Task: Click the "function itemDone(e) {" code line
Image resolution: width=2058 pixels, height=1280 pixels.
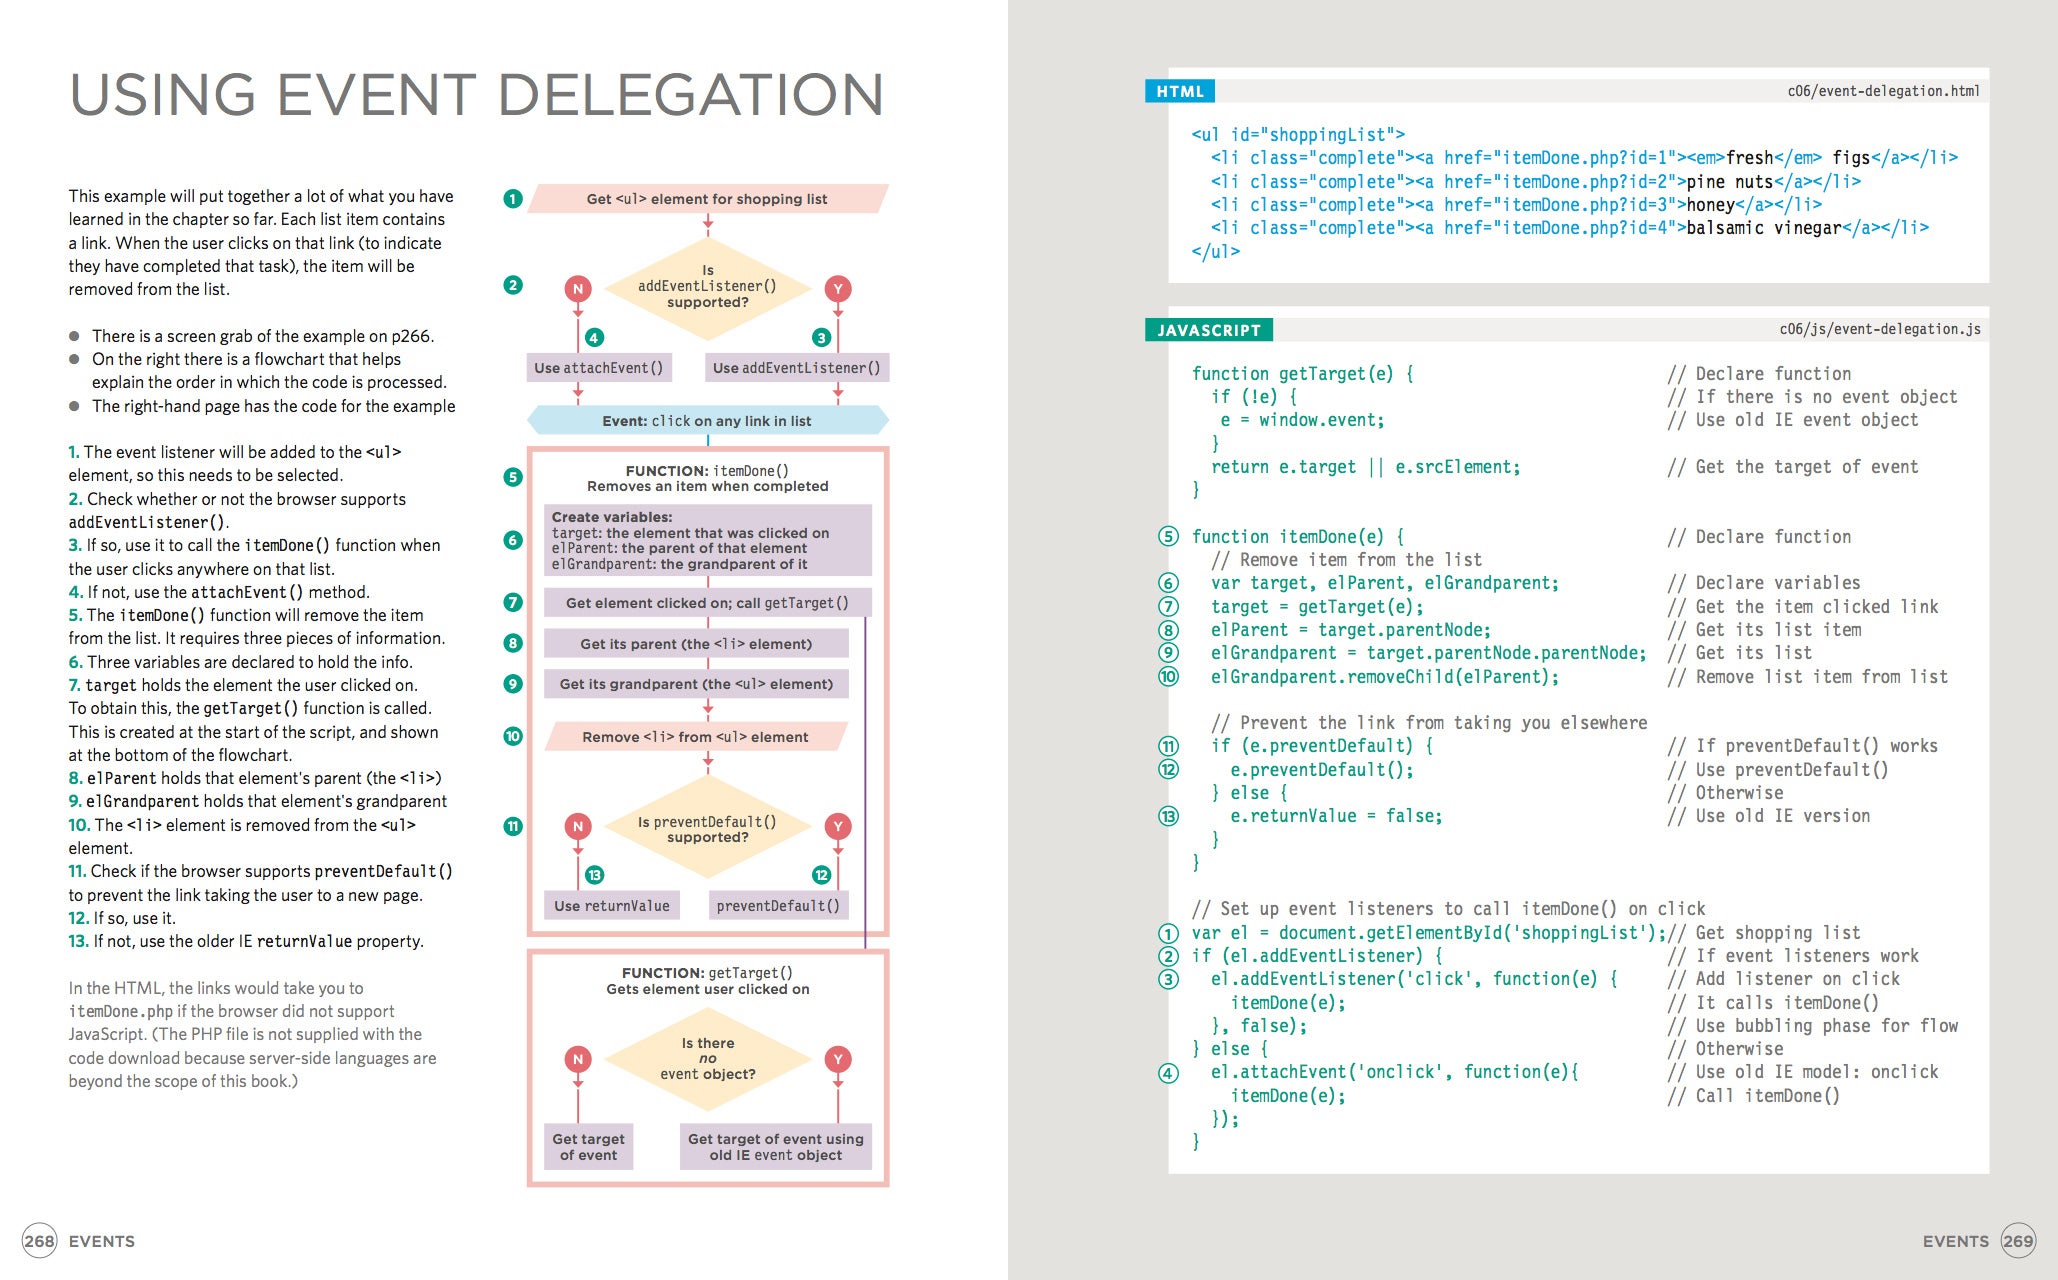Action: (1298, 537)
